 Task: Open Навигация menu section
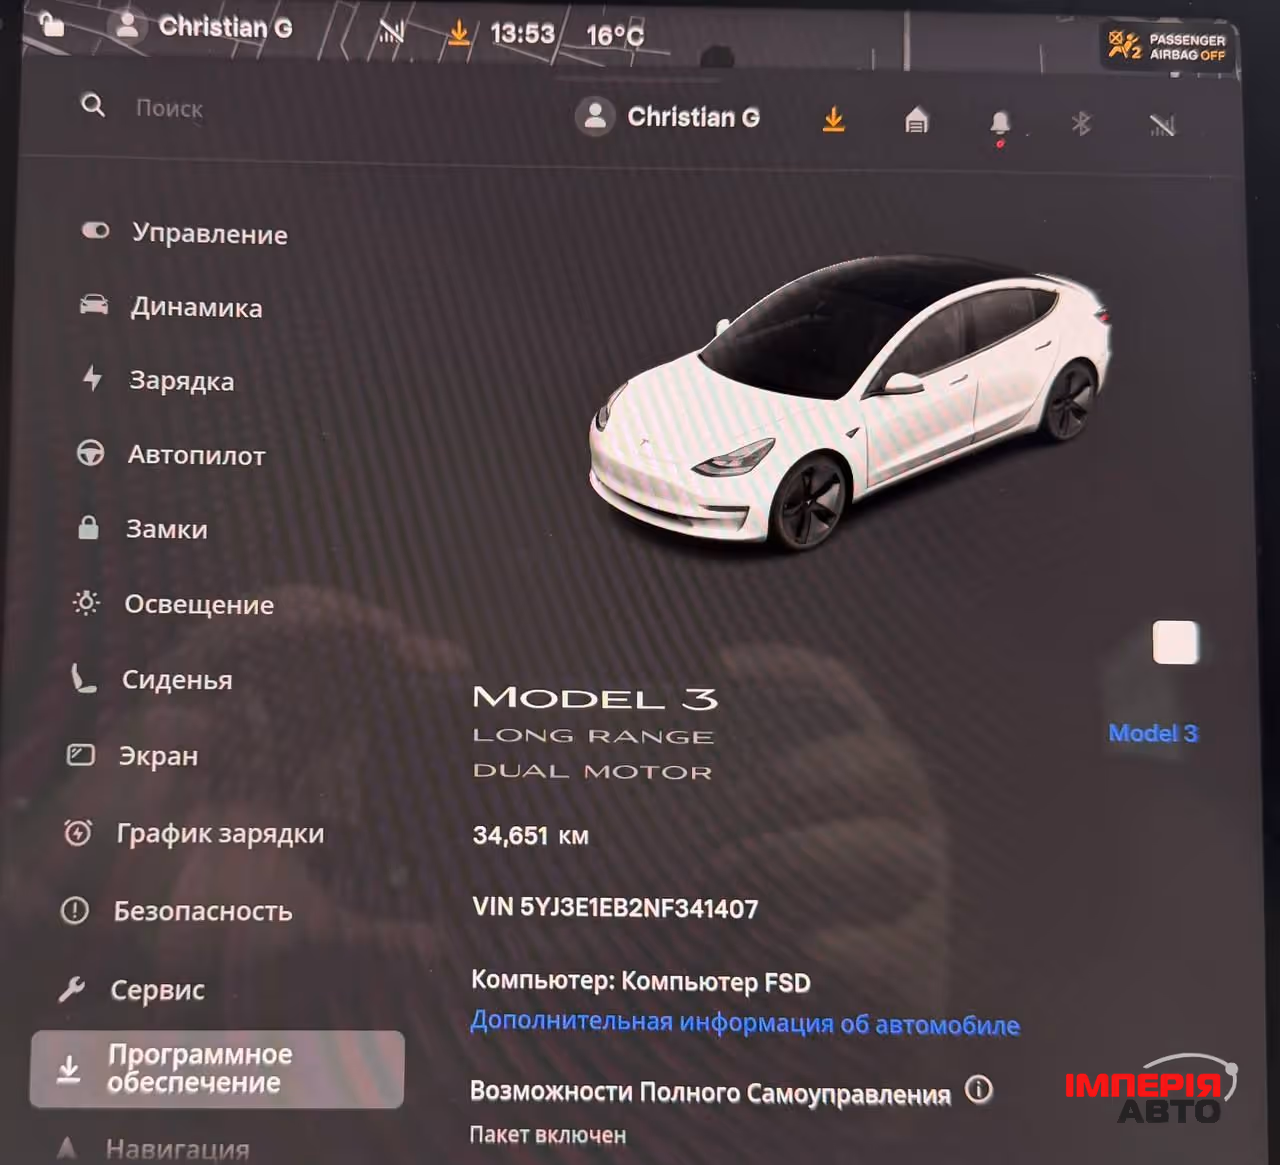[152, 1149]
